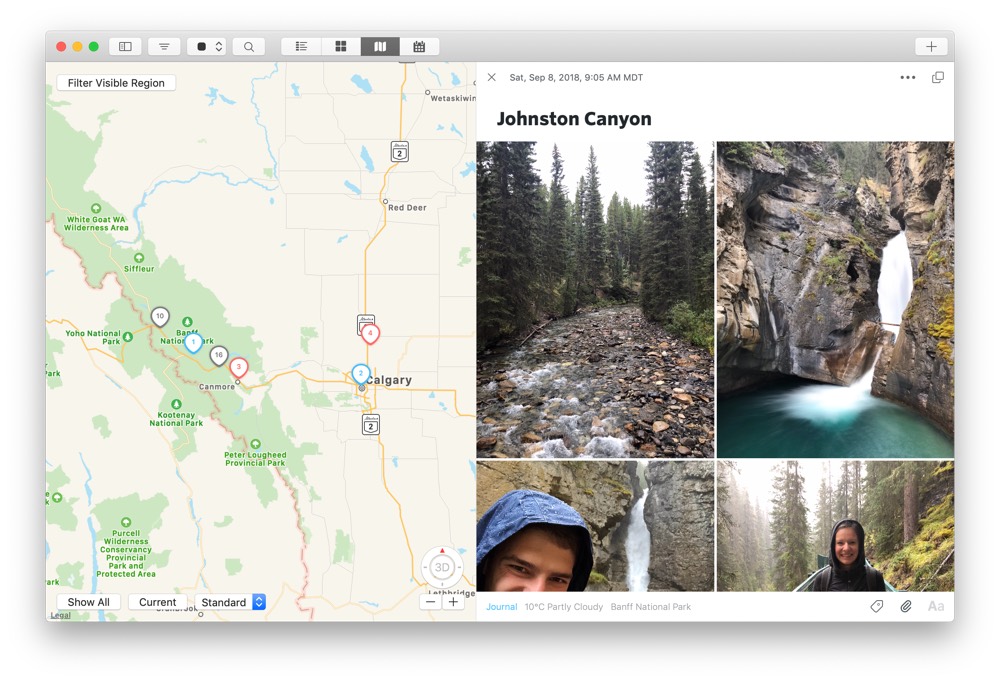The width and height of the screenshot is (1000, 682).
Task: Open entry in a new window
Action: coord(938,77)
